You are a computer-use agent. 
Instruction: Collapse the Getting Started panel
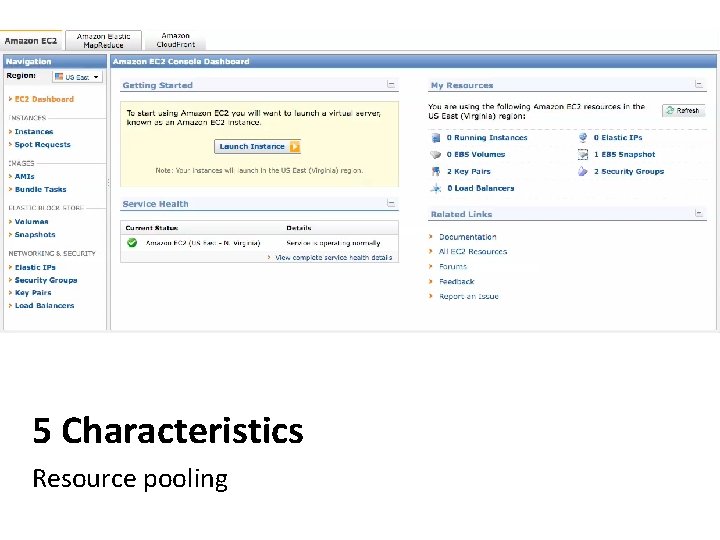point(391,84)
